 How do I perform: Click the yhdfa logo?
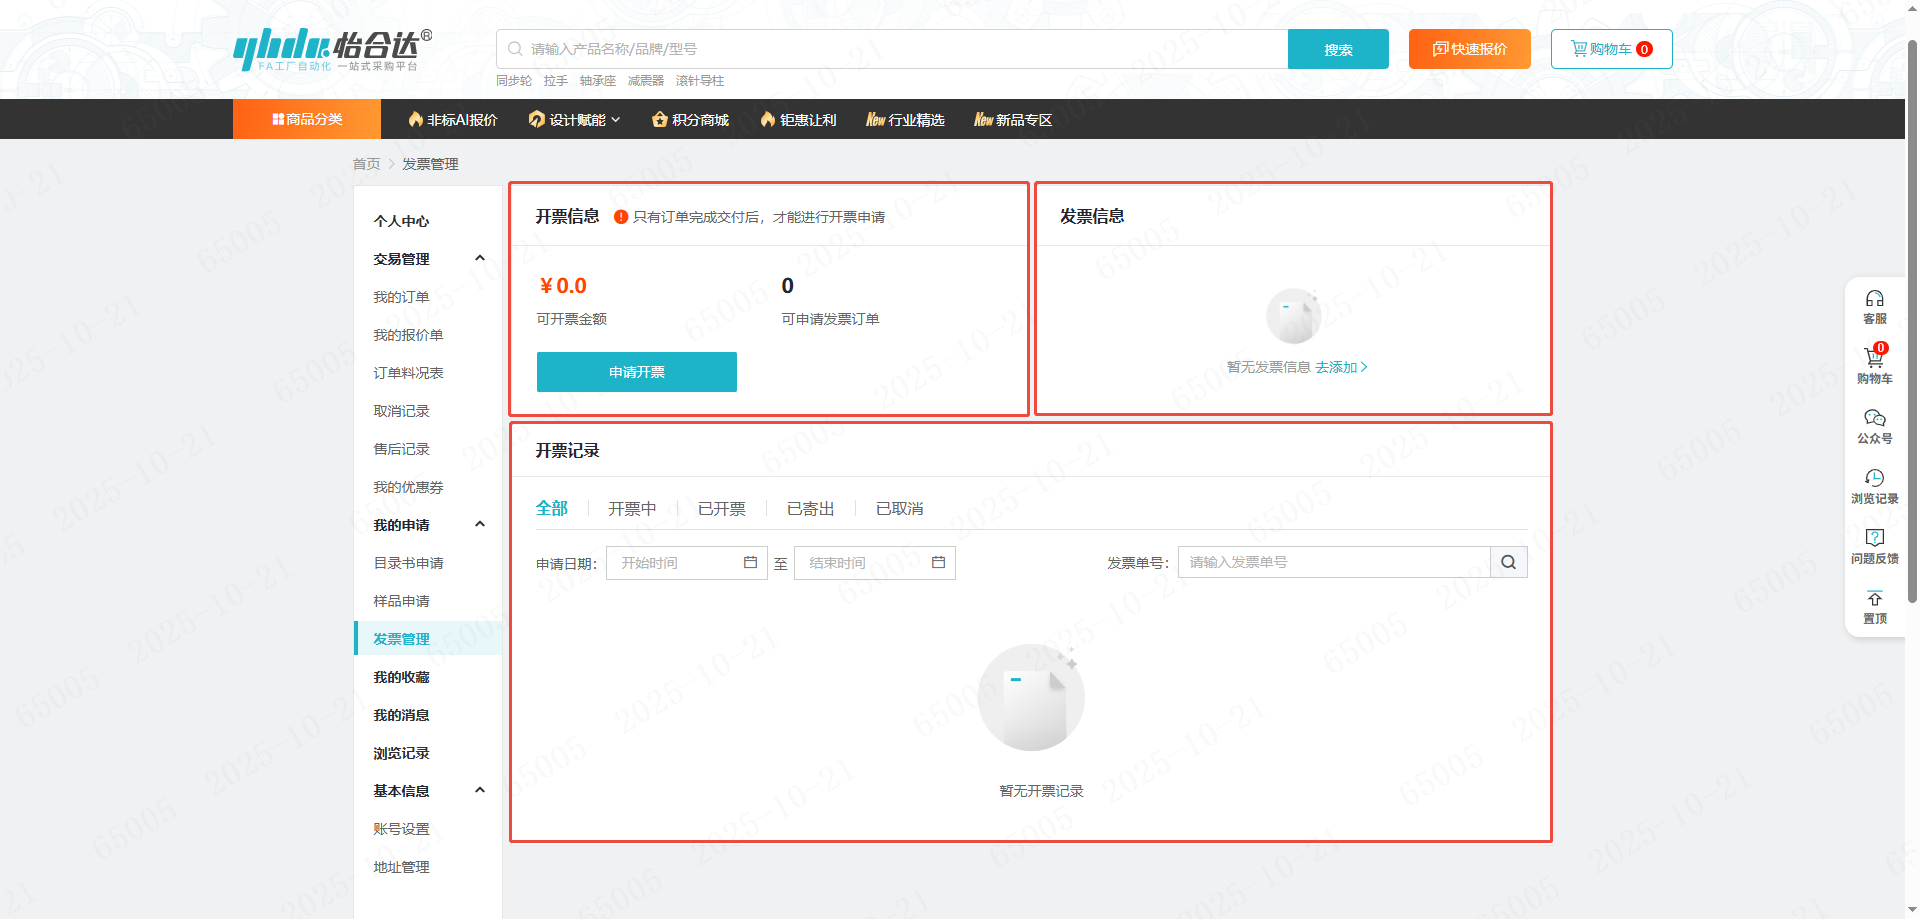click(332, 49)
